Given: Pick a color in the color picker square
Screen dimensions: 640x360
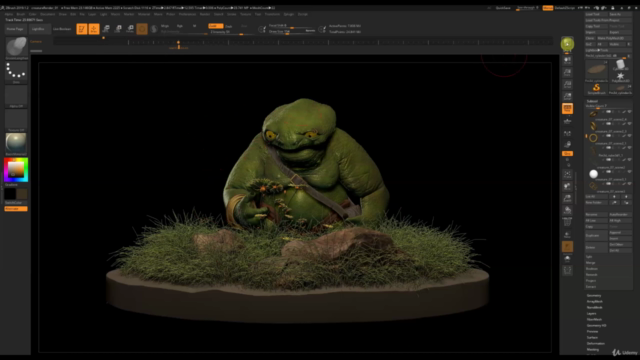Looking at the screenshot, I should (x=16, y=169).
